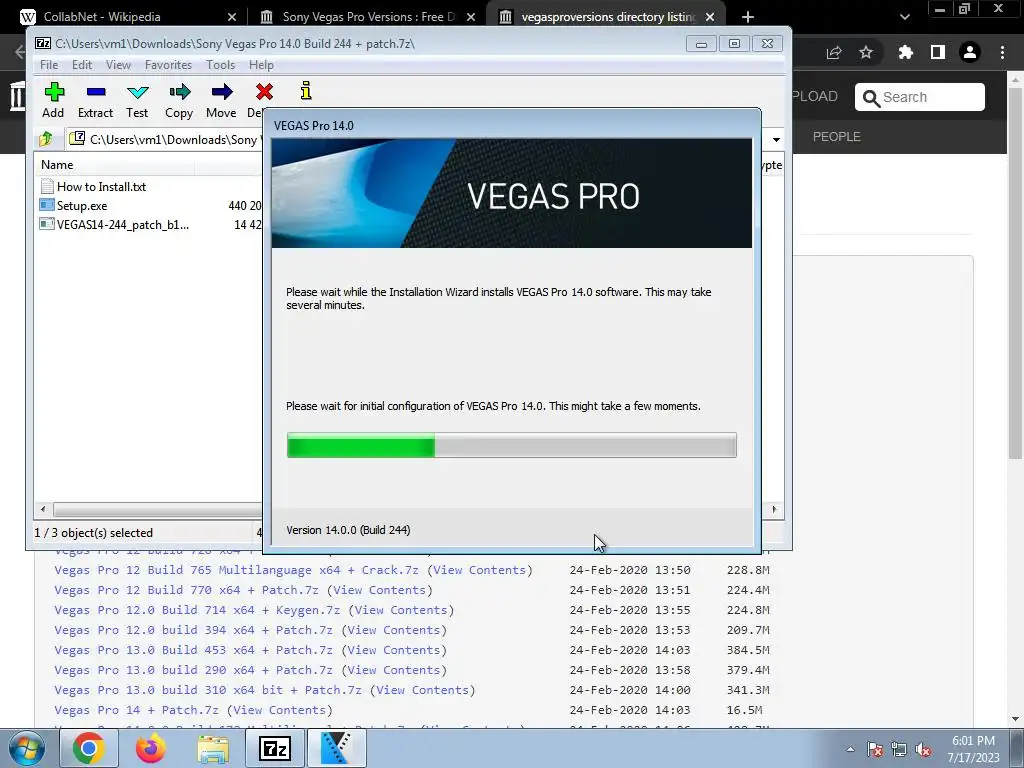This screenshot has width=1024, height=768.
Task: Click the network tray icon
Action: tap(899, 750)
